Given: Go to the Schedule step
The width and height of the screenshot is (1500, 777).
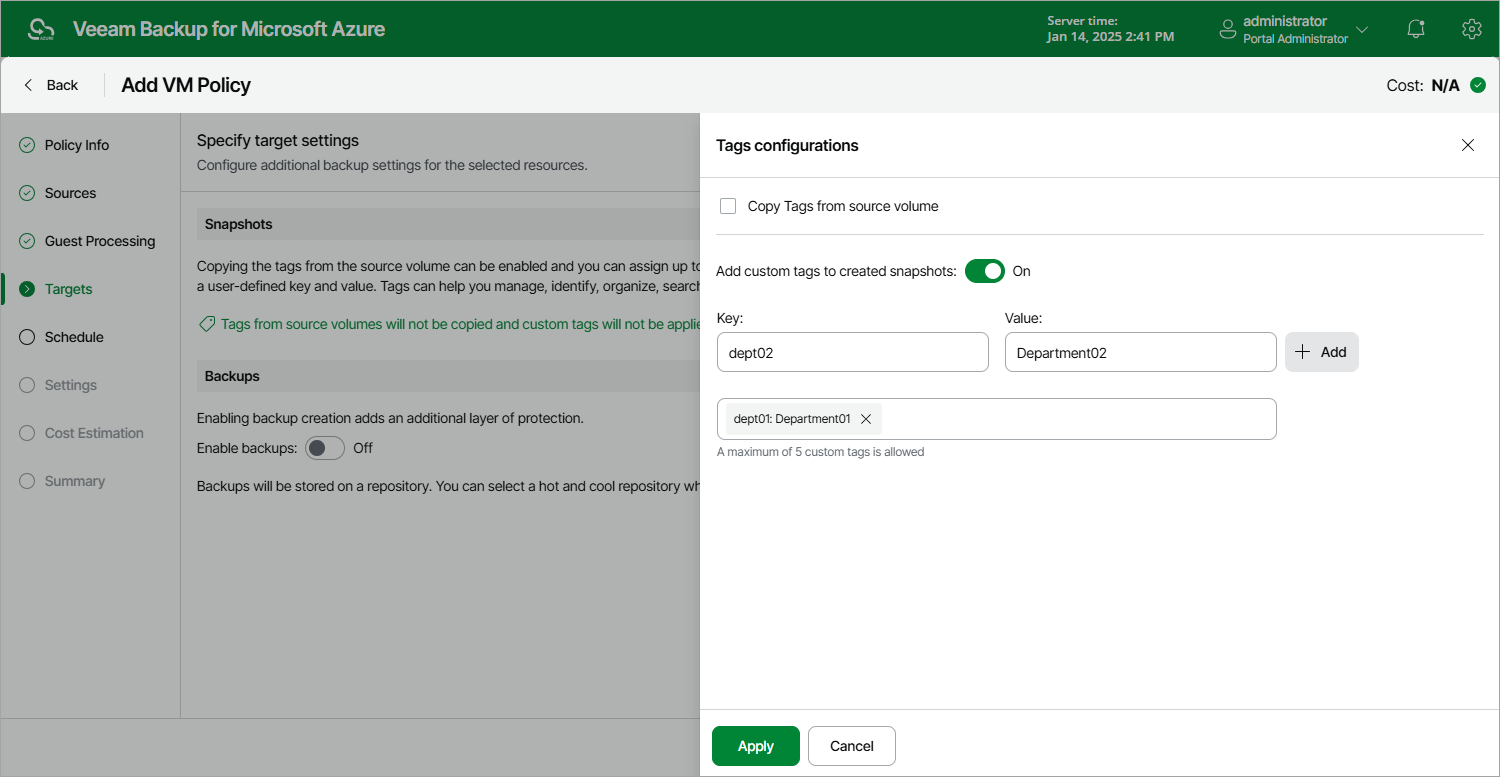Looking at the screenshot, I should [x=74, y=337].
